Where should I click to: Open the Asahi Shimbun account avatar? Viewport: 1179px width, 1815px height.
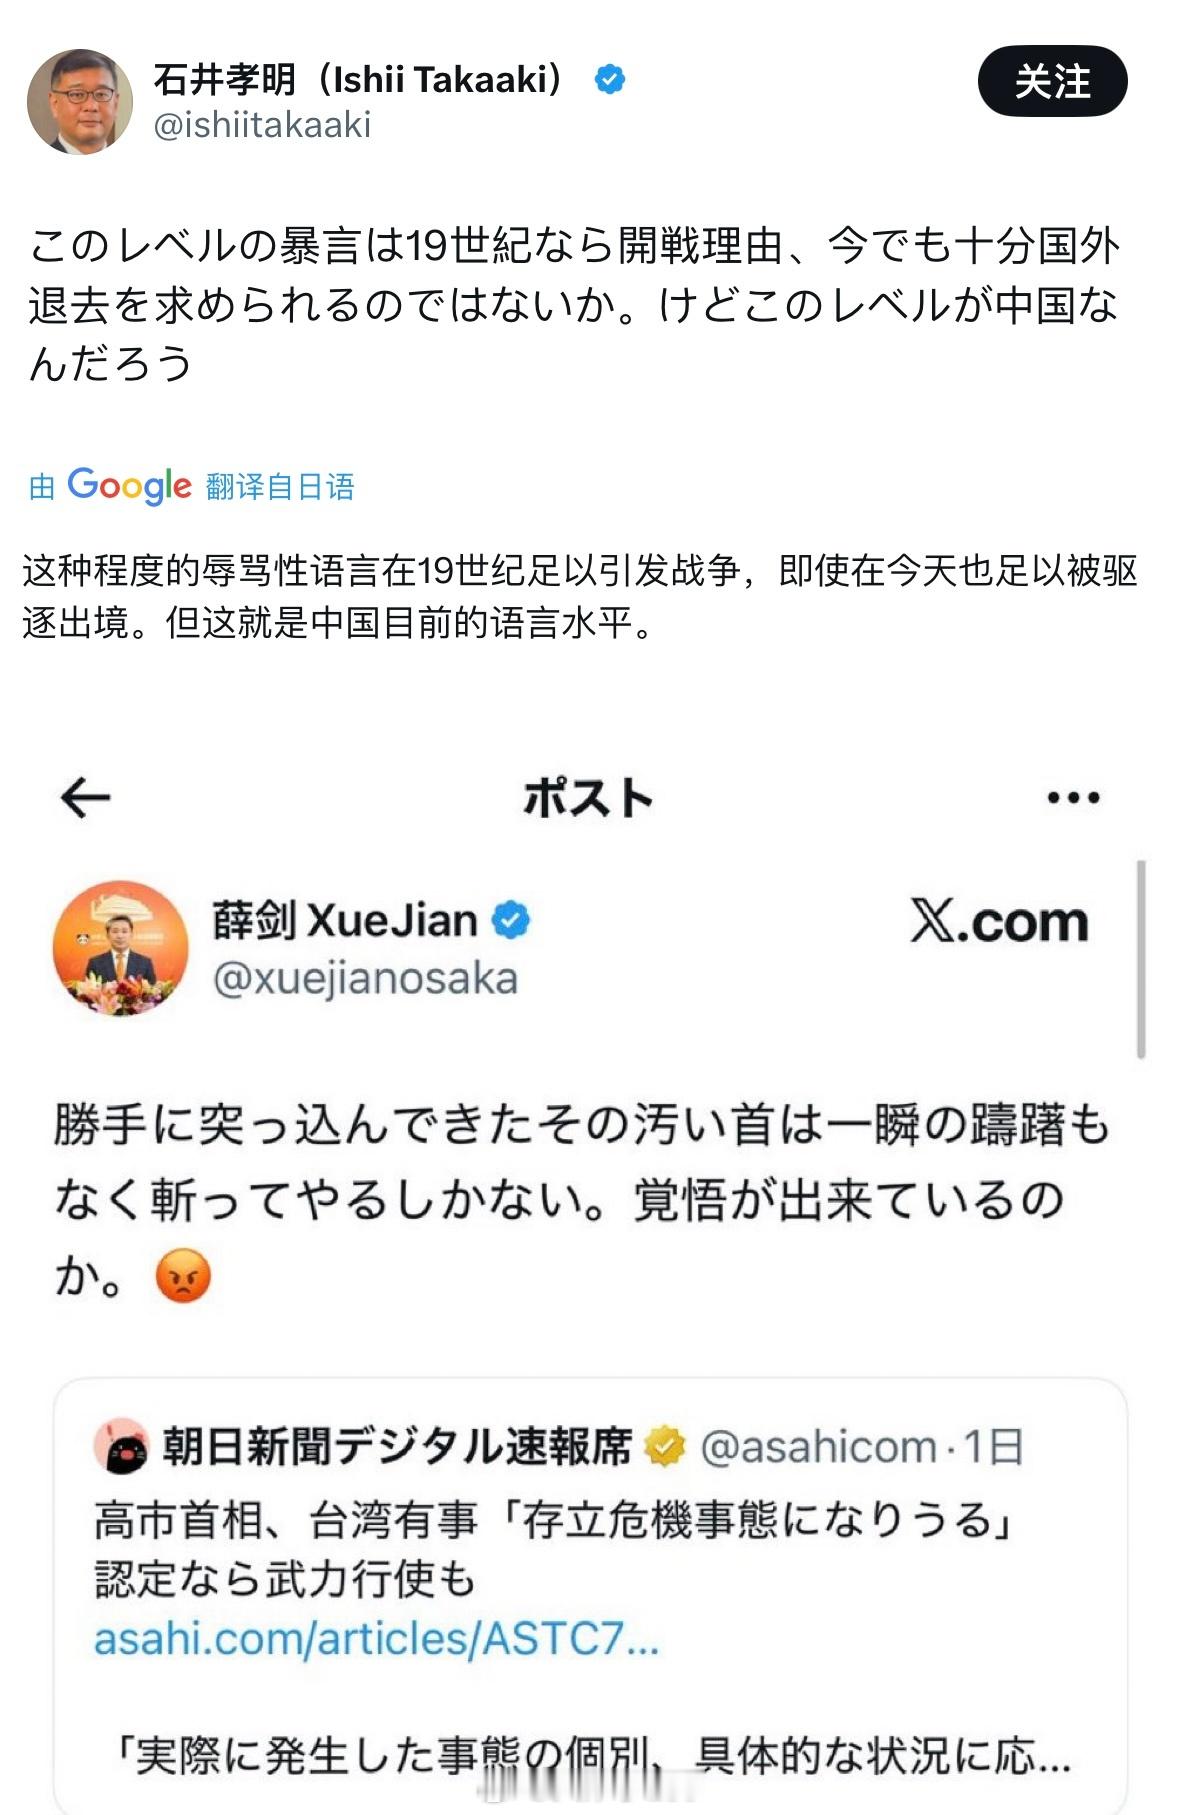coord(121,1446)
